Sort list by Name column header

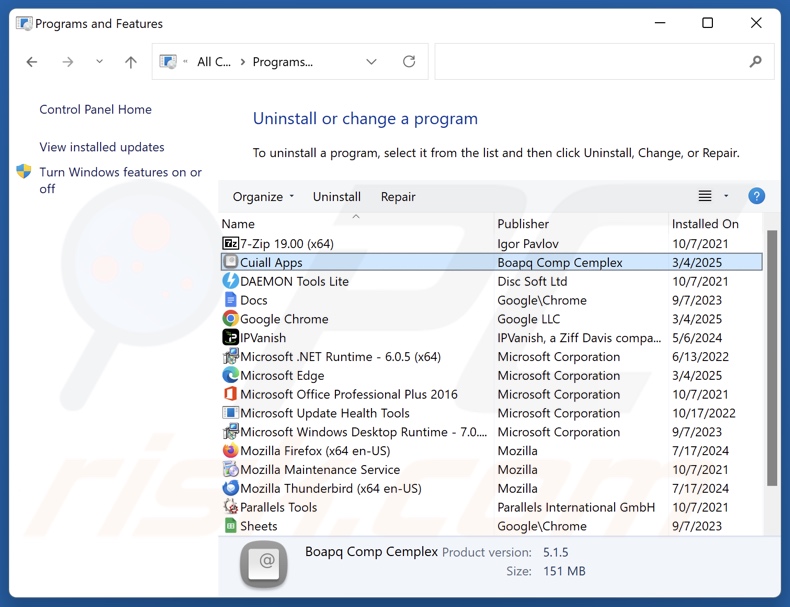(x=238, y=224)
